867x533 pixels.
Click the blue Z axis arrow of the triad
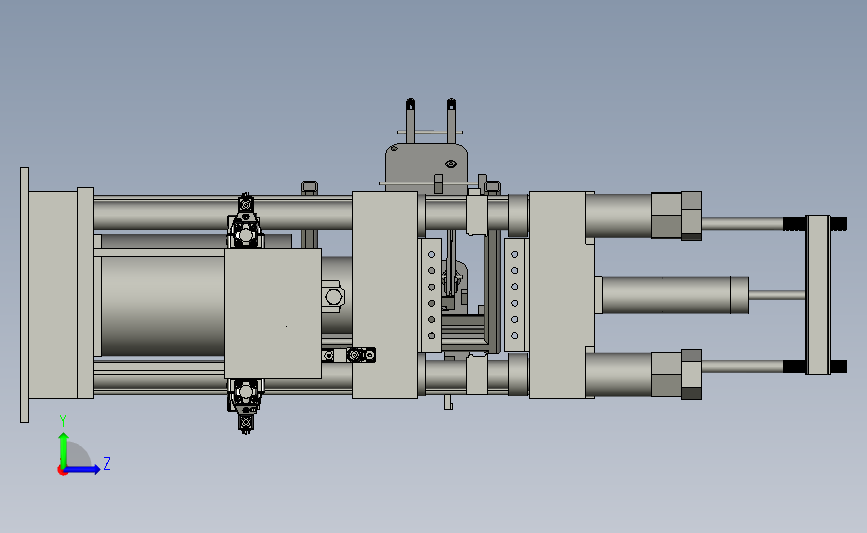[83, 470]
